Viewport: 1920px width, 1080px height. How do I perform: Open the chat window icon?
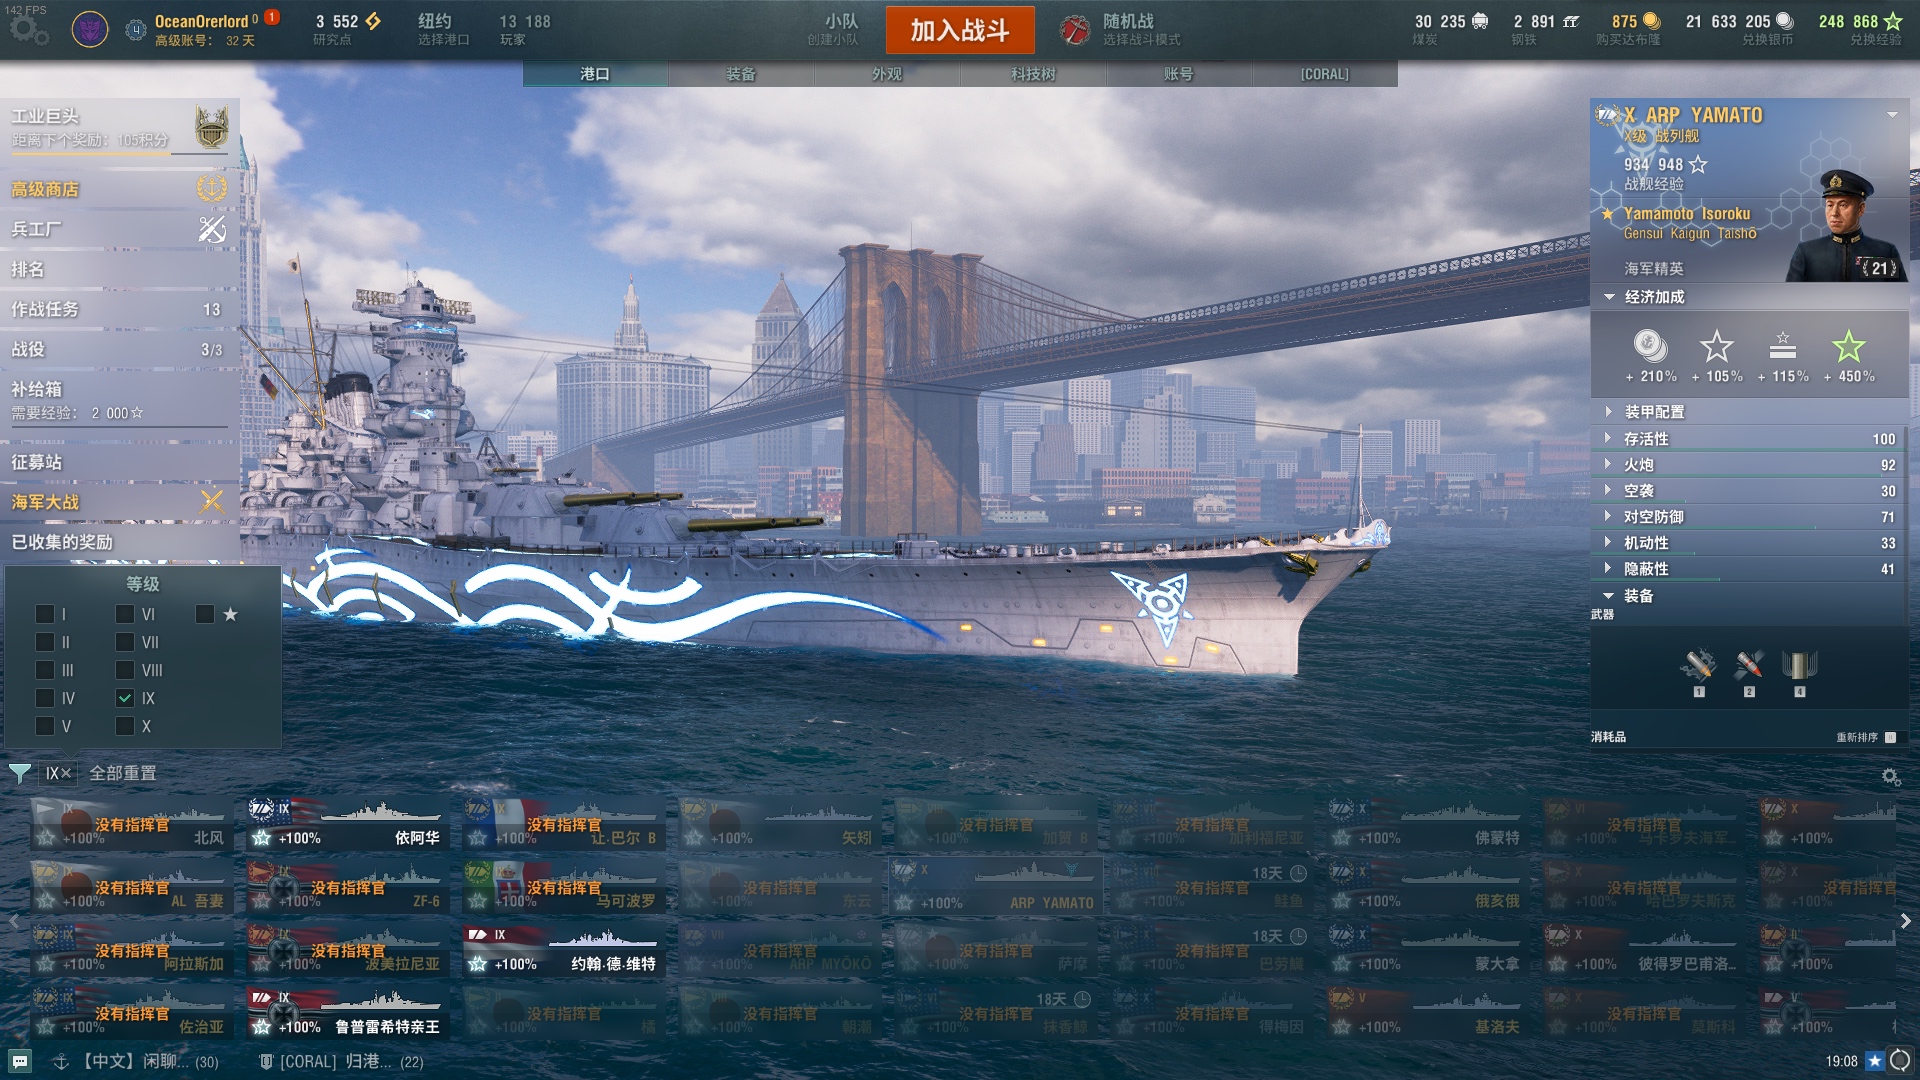coord(20,1061)
